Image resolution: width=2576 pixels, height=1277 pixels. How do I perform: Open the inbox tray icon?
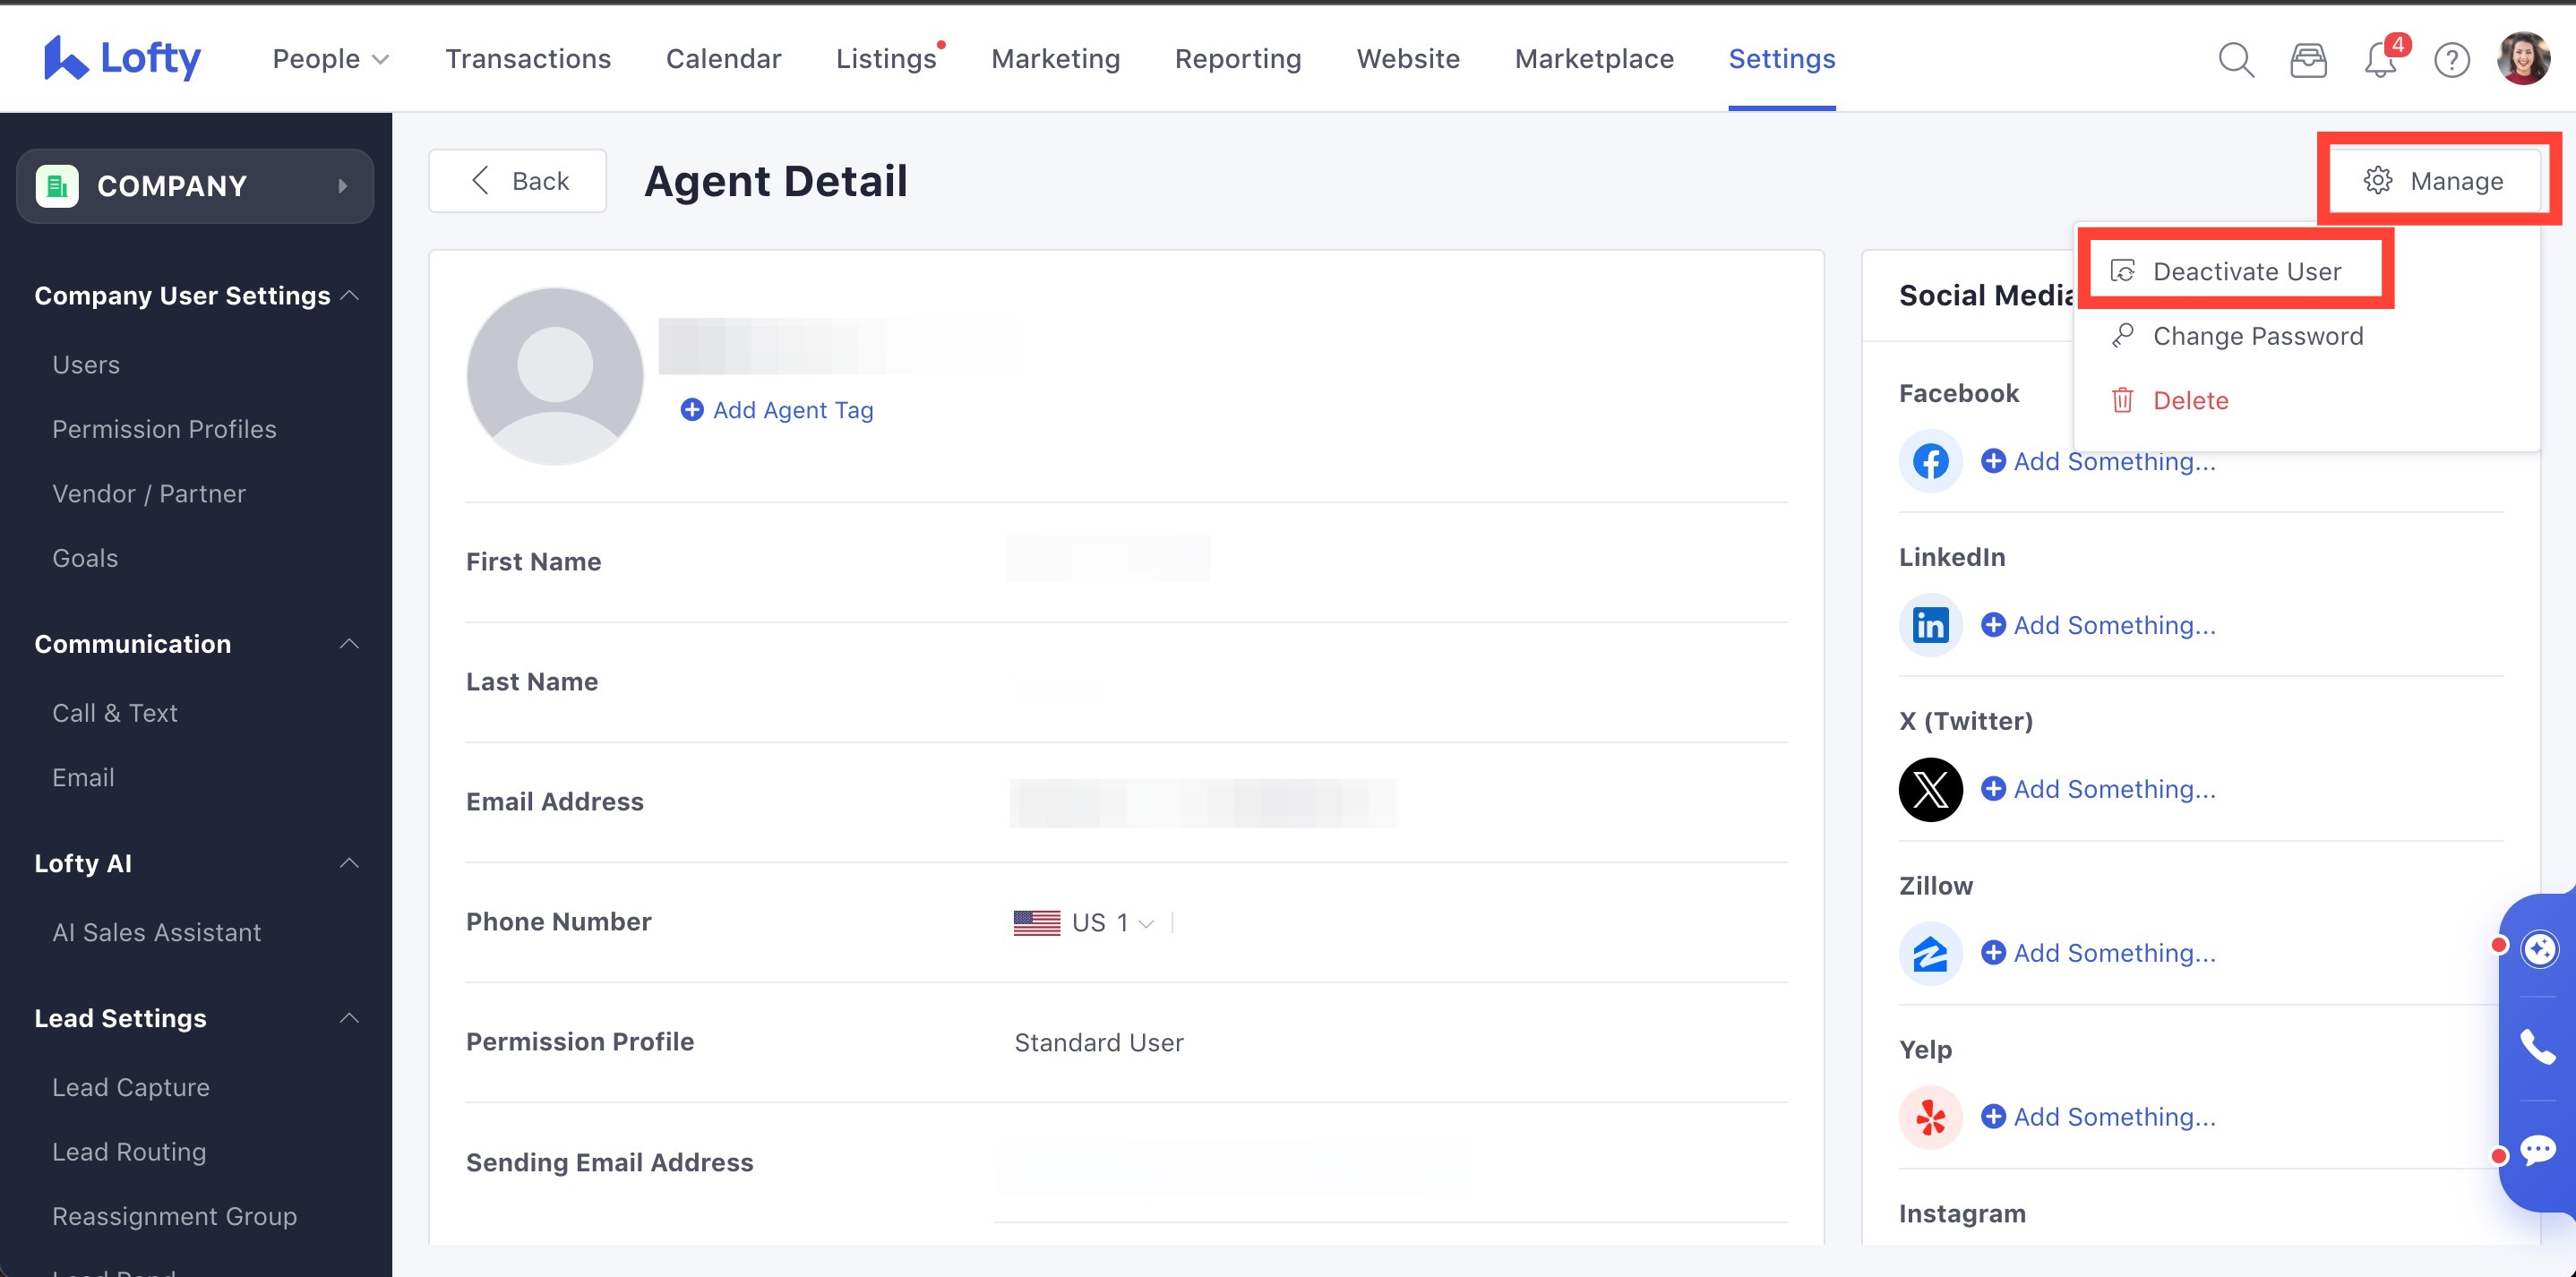click(2308, 60)
